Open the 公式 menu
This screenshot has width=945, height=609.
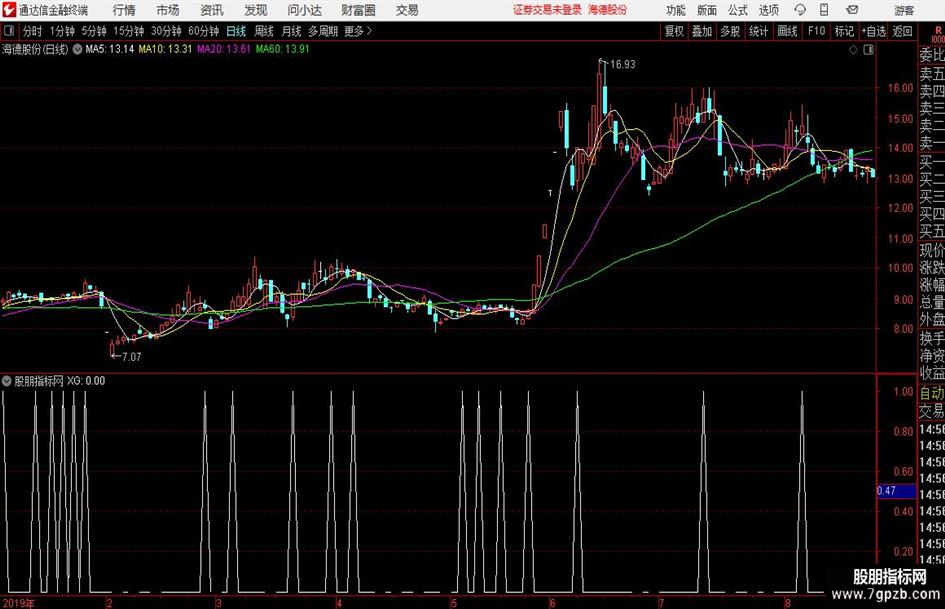pos(738,10)
